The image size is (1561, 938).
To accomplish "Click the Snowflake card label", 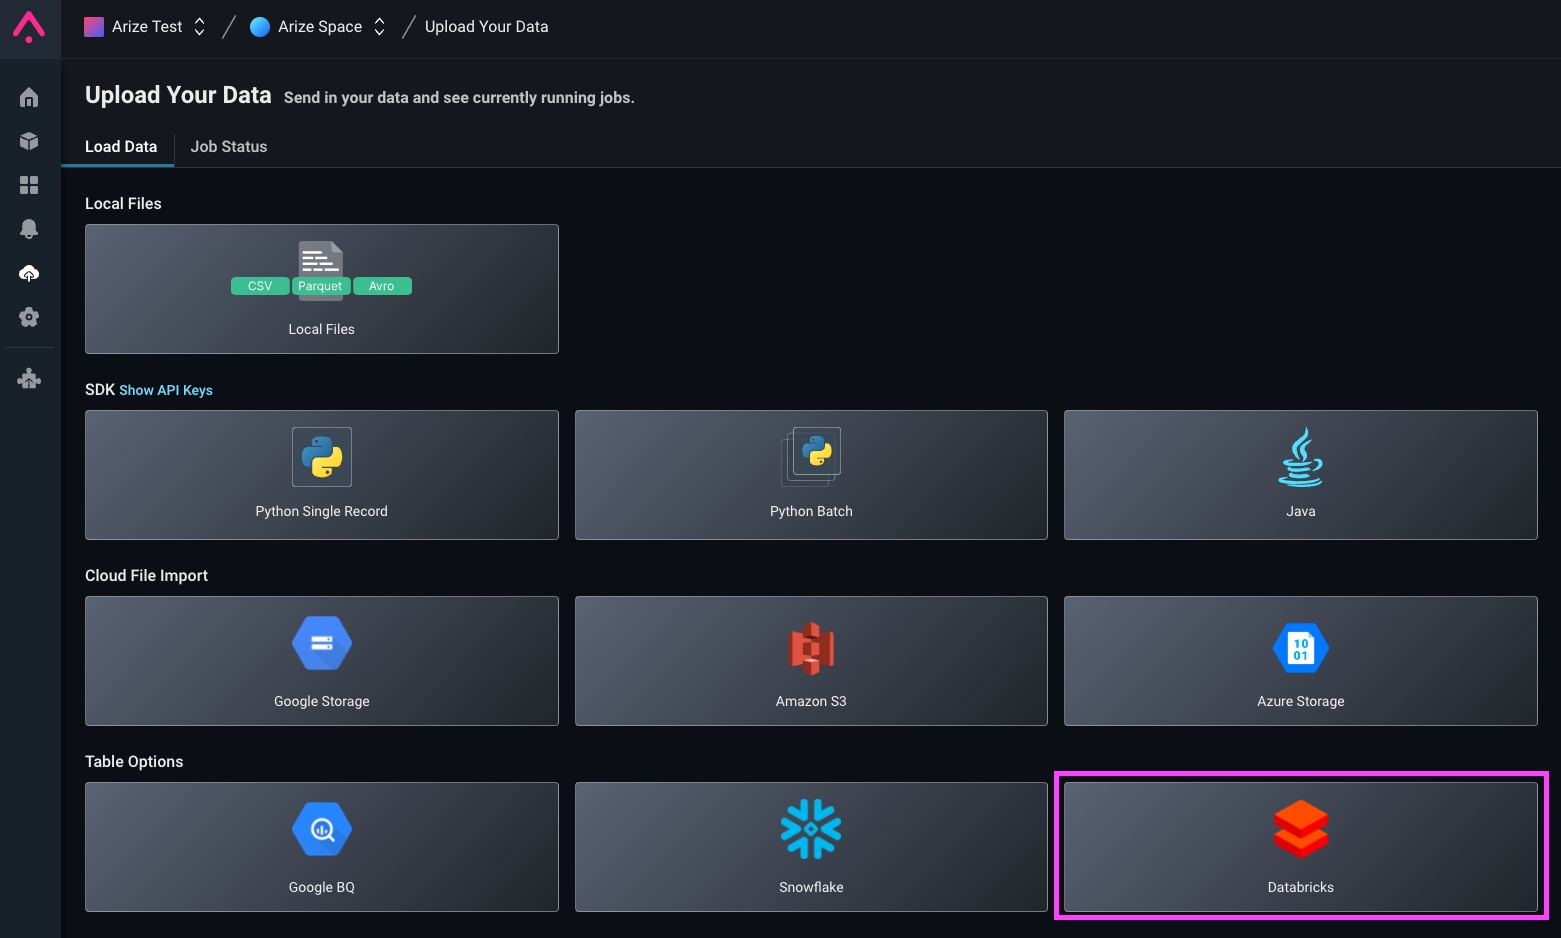I will (811, 887).
